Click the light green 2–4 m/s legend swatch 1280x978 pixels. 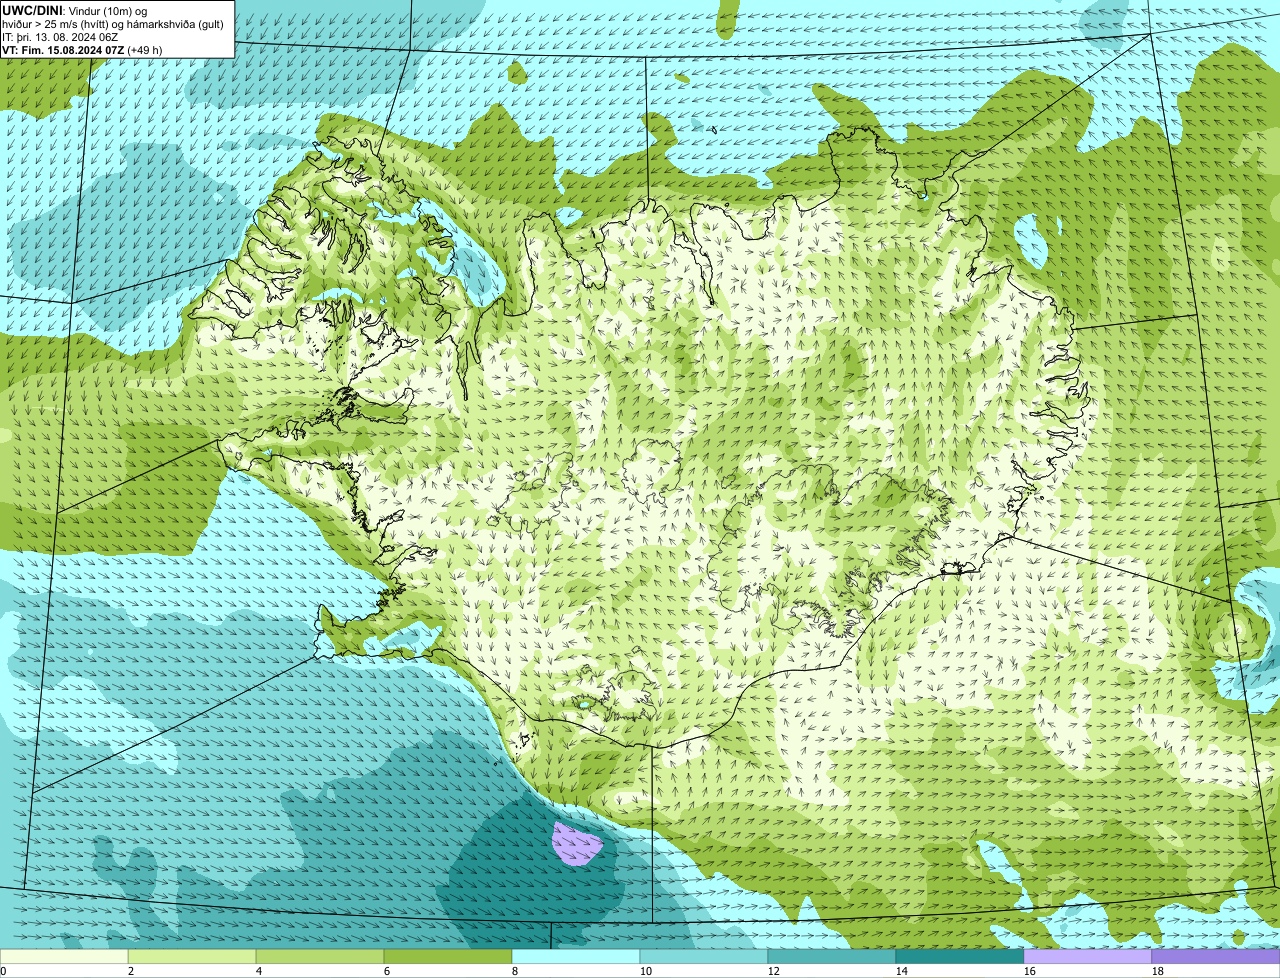click(192, 956)
